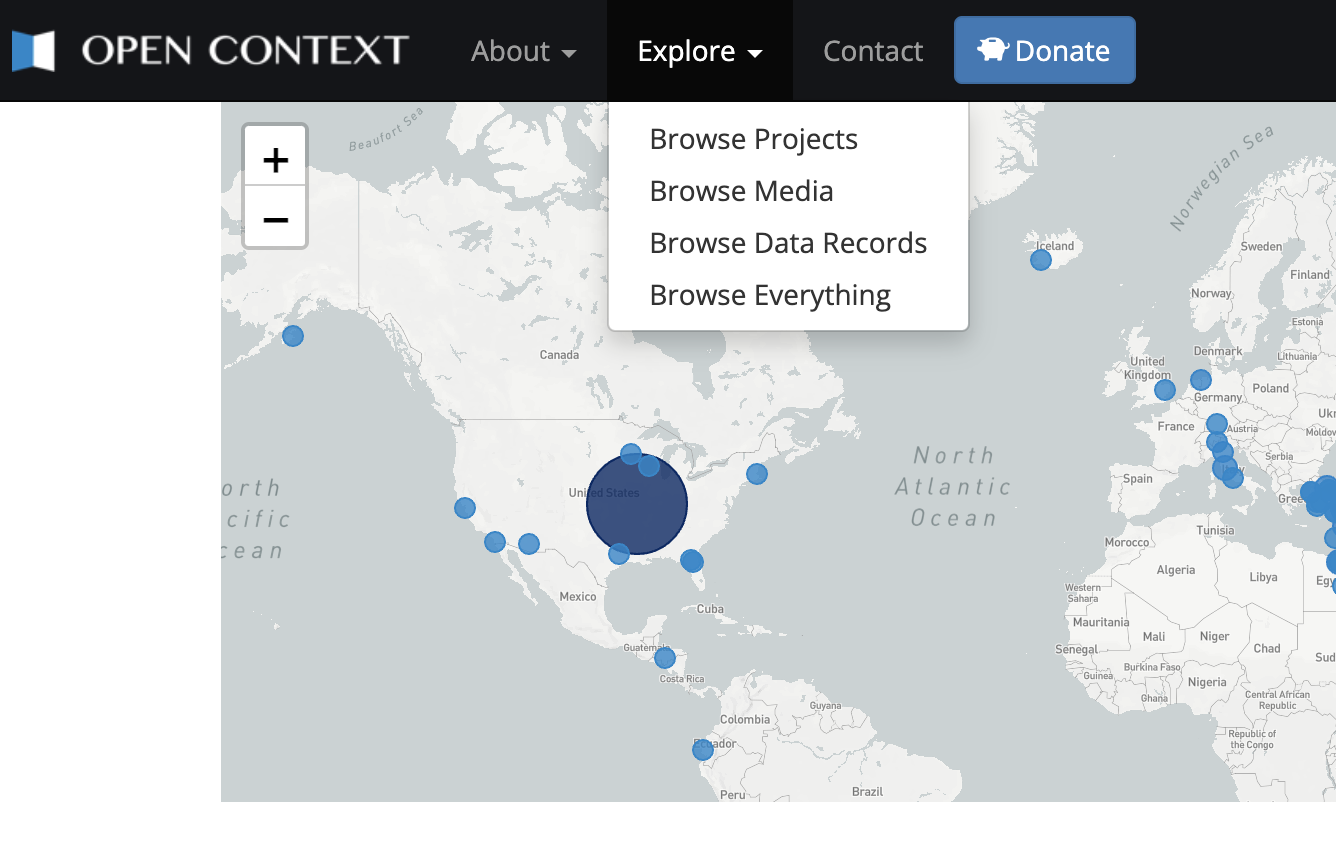Open the About dropdown menu
The height and width of the screenshot is (850, 1336).
524,51
